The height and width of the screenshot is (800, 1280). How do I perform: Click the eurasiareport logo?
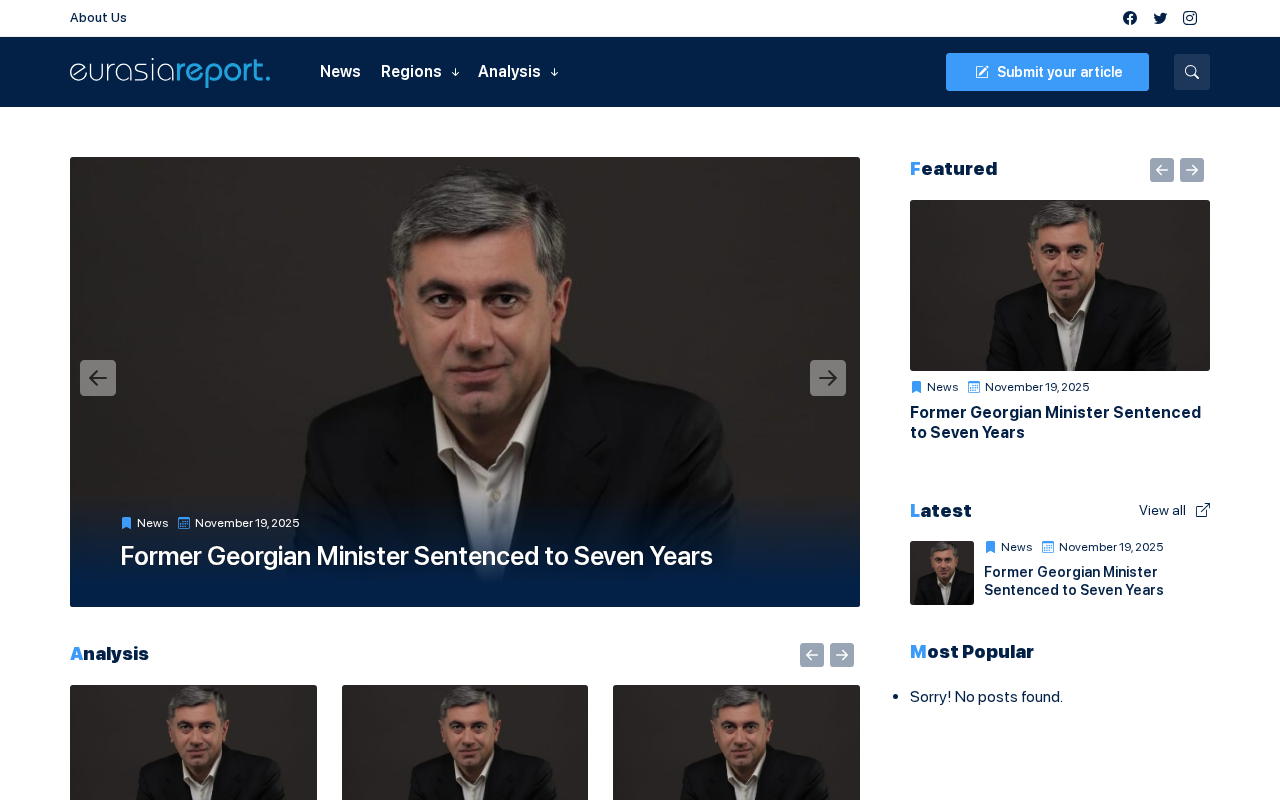click(170, 72)
